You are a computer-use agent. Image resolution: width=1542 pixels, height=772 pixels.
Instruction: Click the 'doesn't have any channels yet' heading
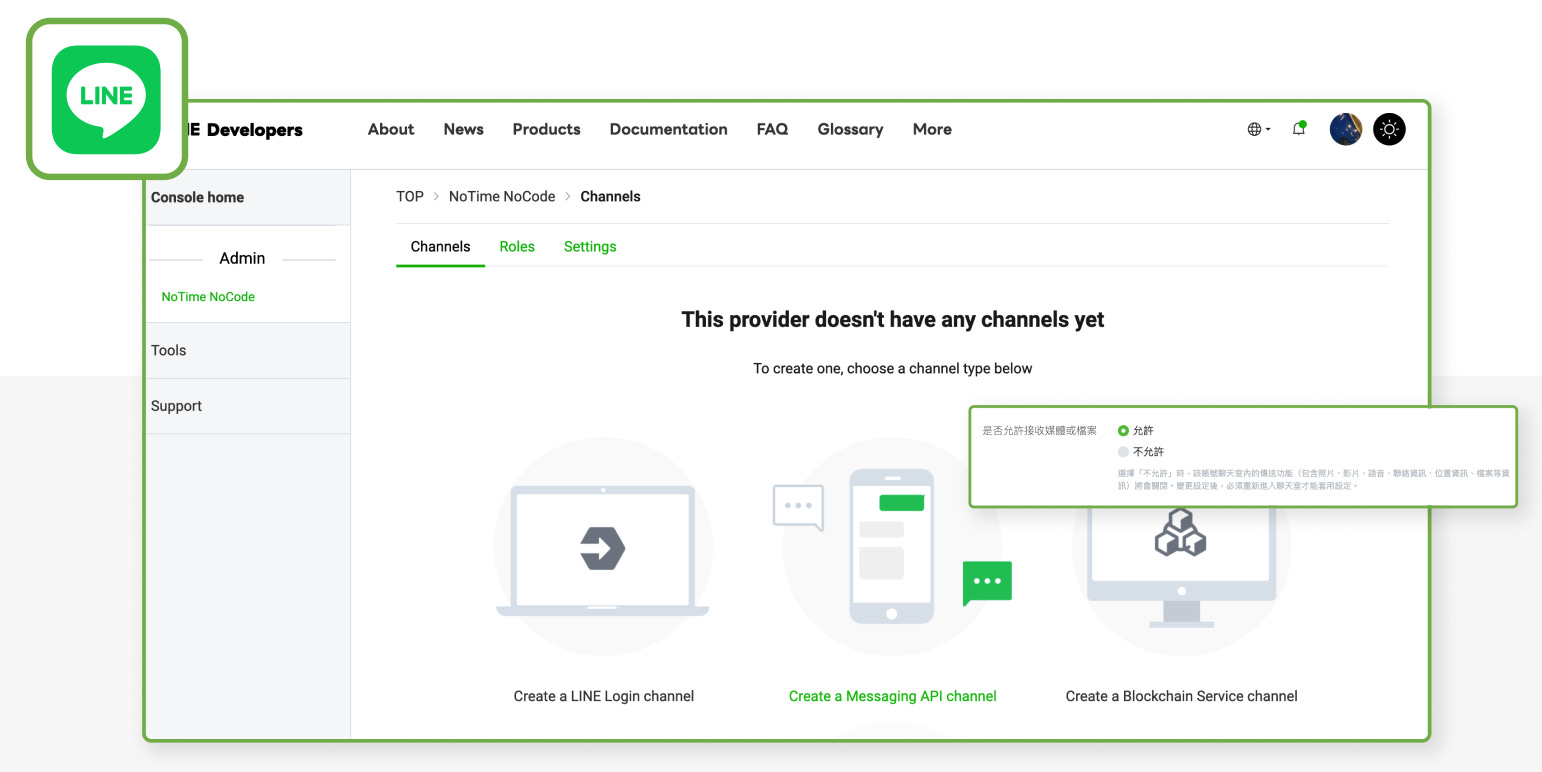tap(893, 320)
